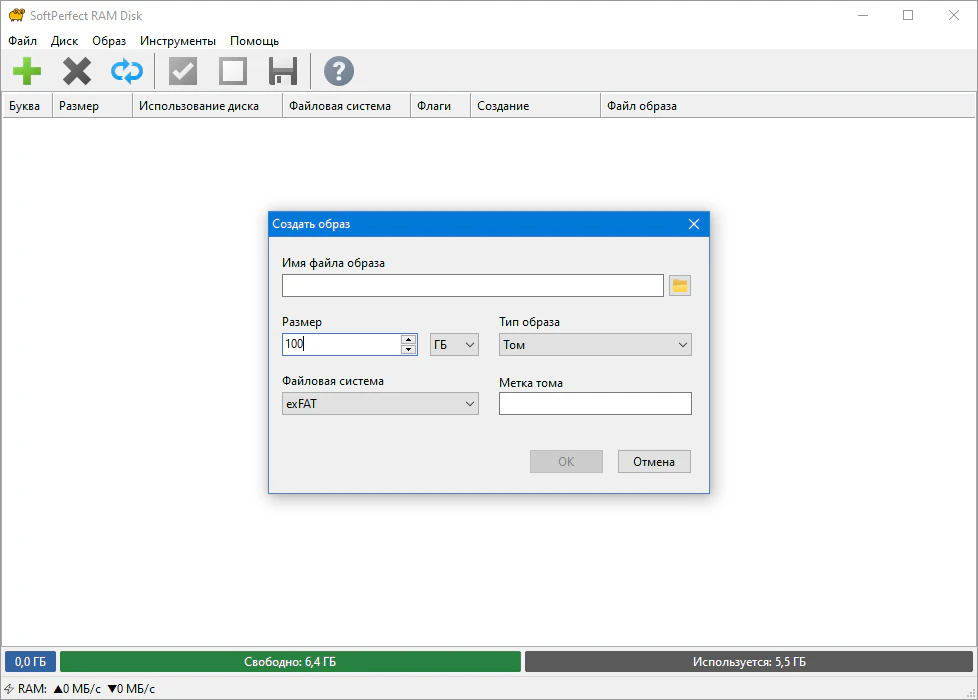This screenshot has width=978, height=700.
Task: Open help via question mark icon
Action: click(339, 71)
